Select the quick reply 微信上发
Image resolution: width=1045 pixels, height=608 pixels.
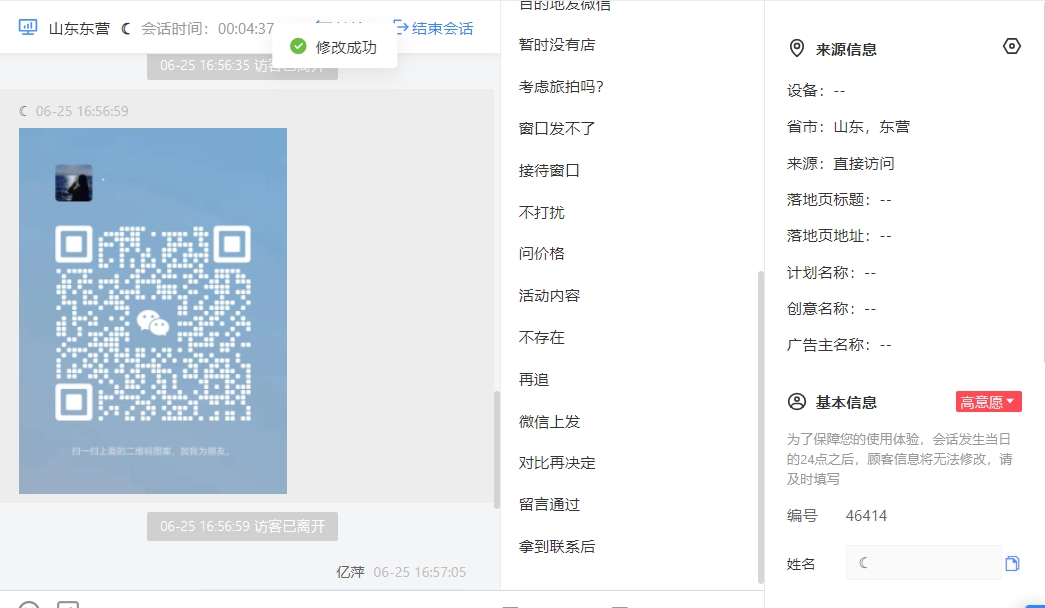tap(549, 422)
